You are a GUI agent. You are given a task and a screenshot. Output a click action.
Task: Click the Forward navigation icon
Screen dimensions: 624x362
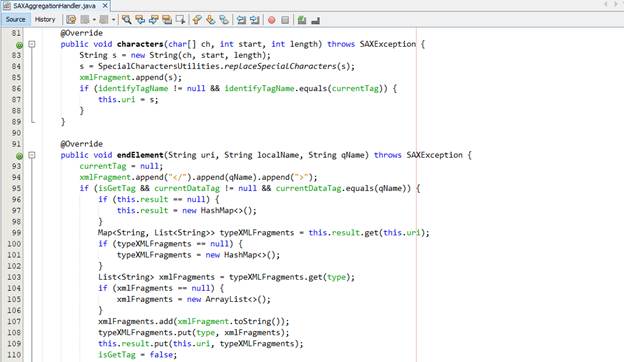pos(104,19)
